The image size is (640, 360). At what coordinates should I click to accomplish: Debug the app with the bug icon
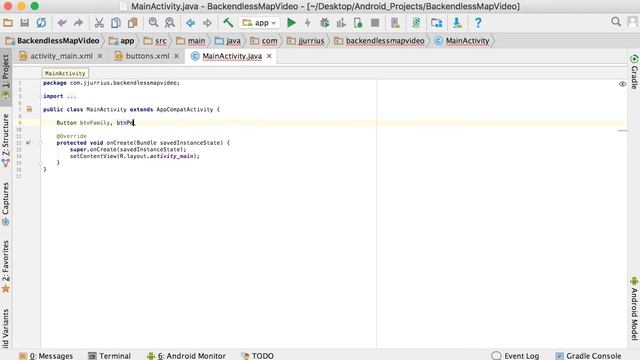tap(324, 23)
